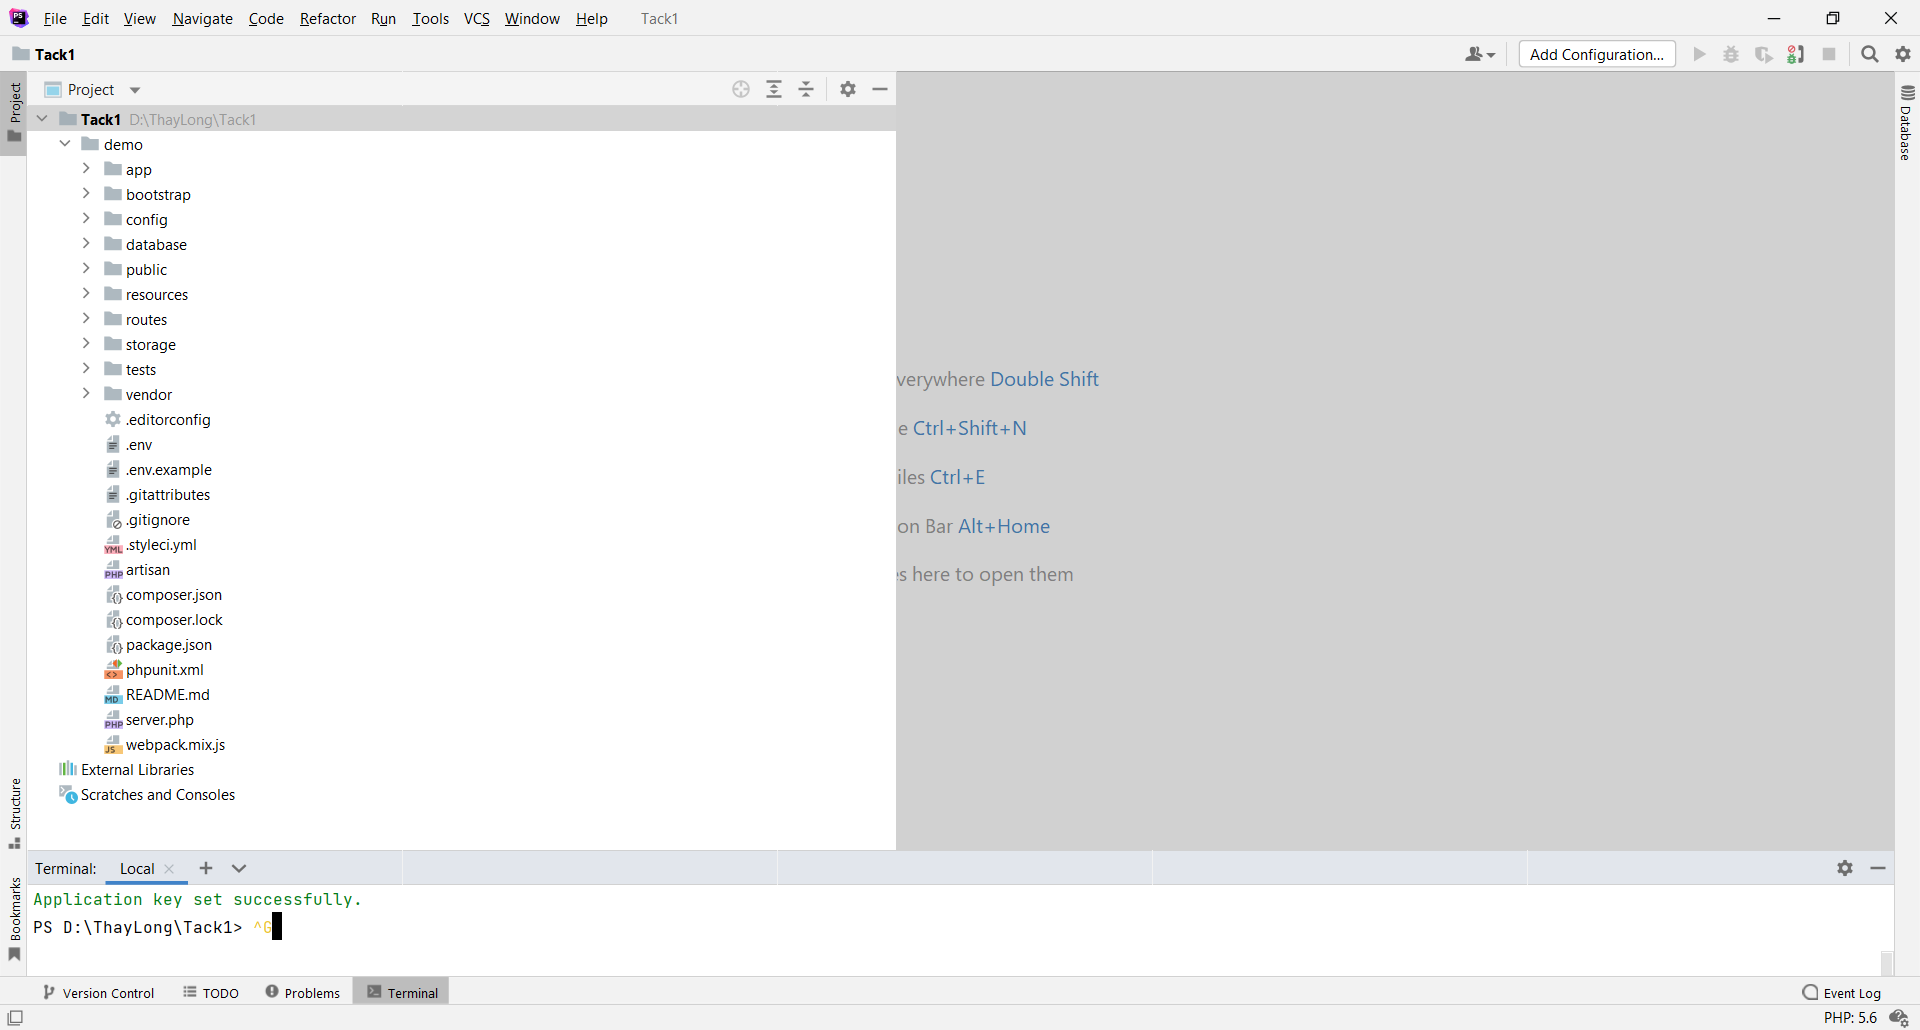This screenshot has width=1920, height=1030.
Task: Open IDE settings gear in top toolbar
Action: [1903, 54]
